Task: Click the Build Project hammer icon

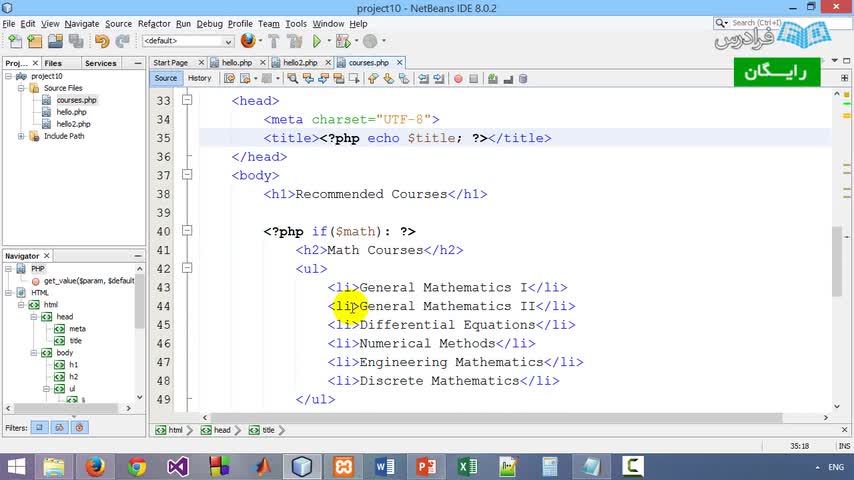Action: point(274,41)
